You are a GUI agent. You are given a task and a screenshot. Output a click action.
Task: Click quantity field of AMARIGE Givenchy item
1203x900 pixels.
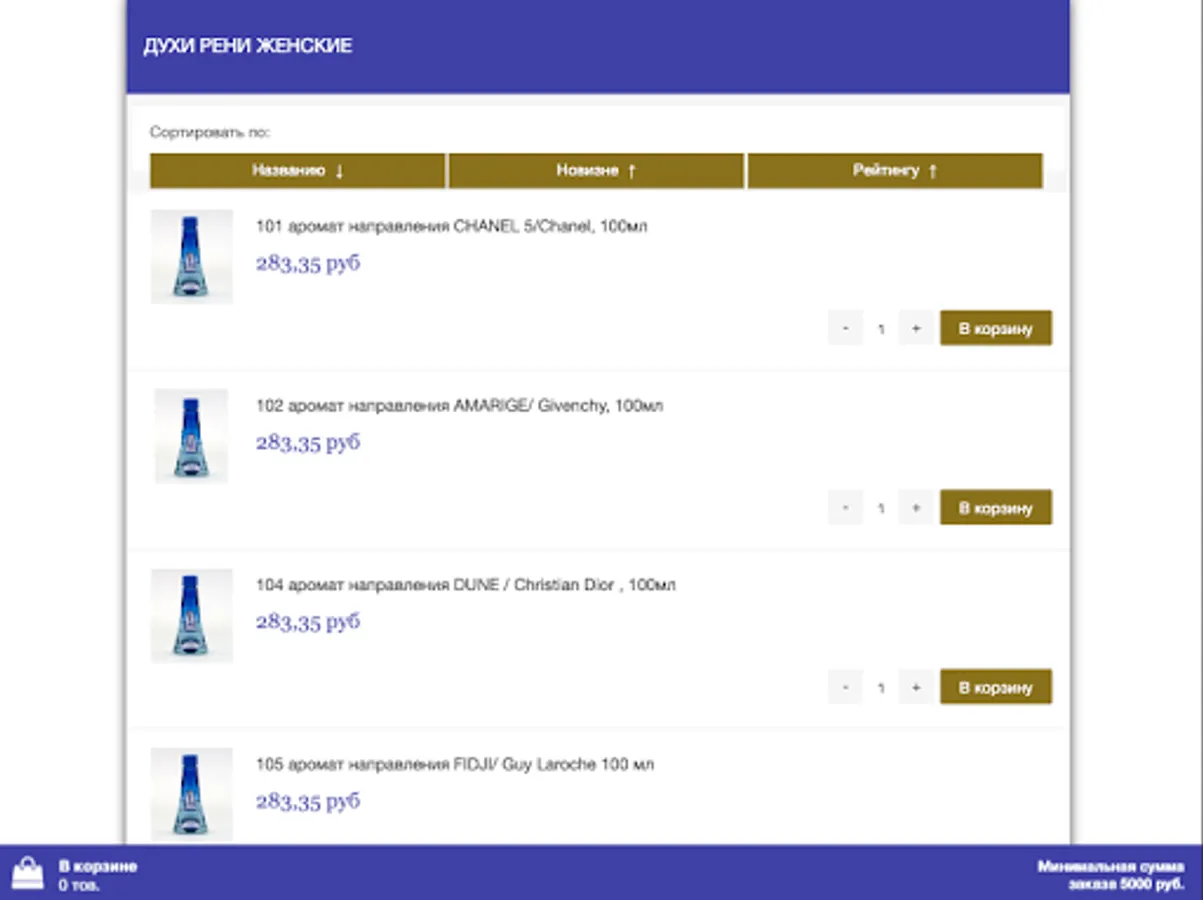[x=881, y=508]
